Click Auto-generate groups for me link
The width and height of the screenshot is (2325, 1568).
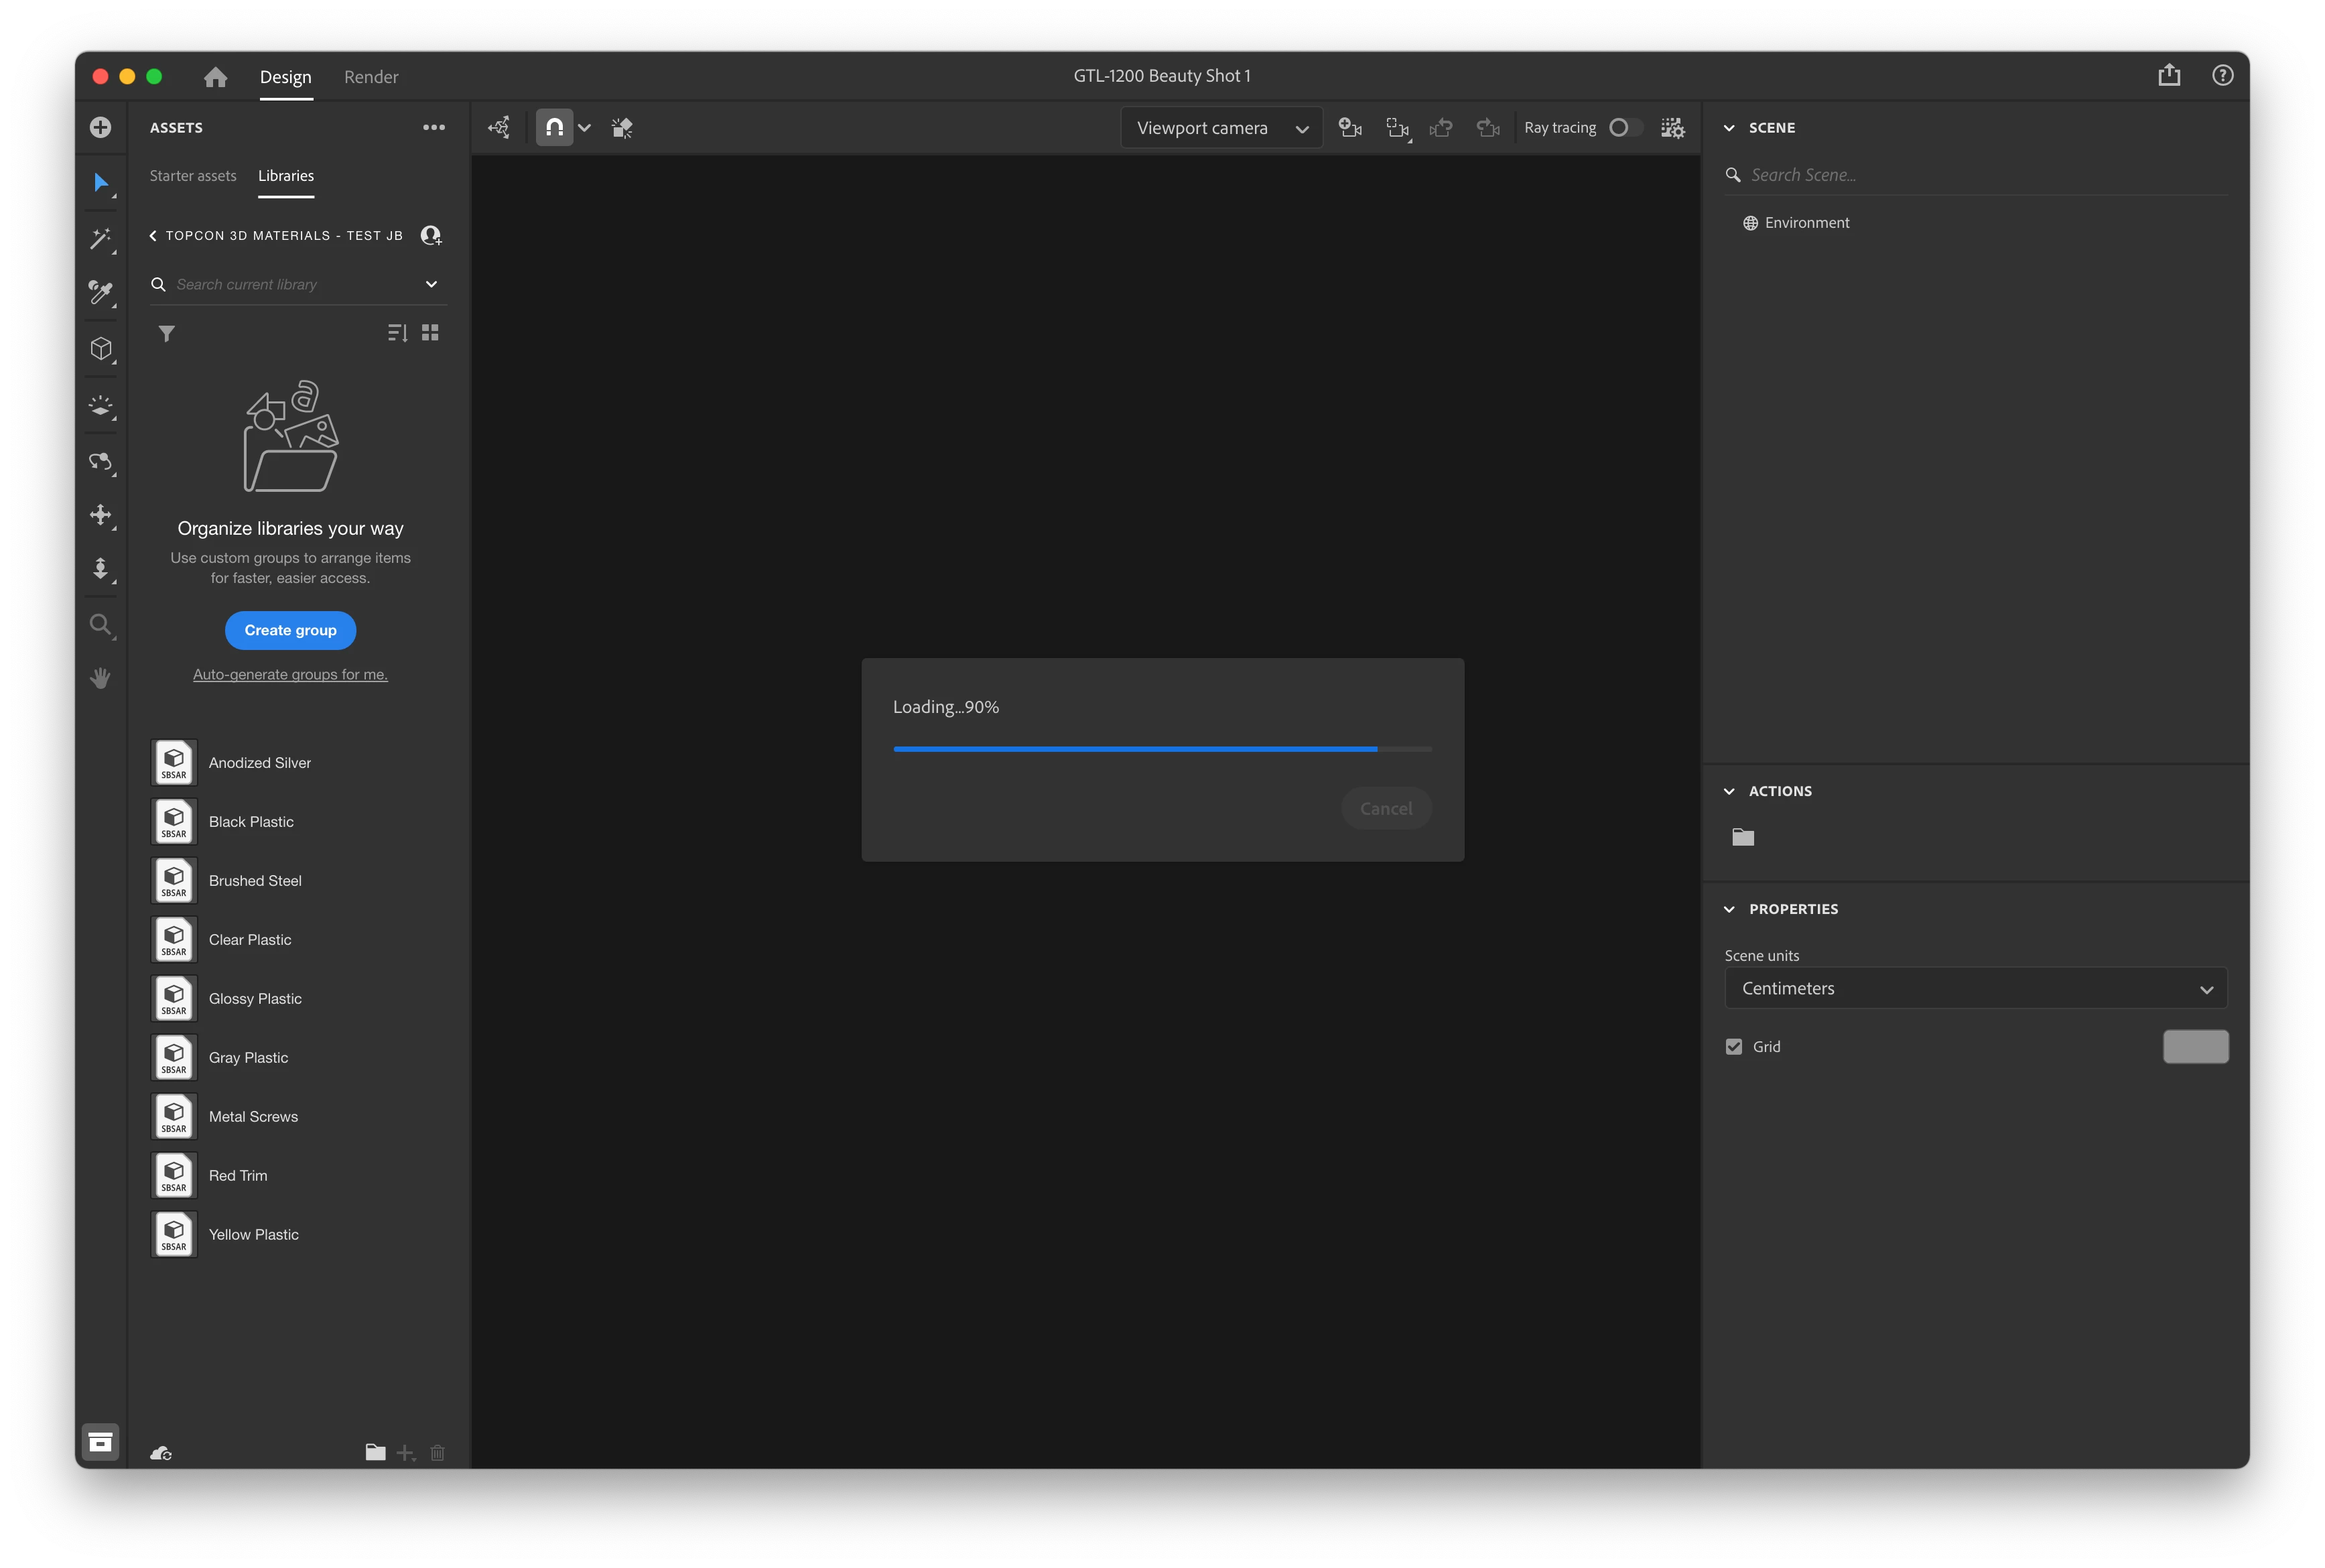pos(290,675)
